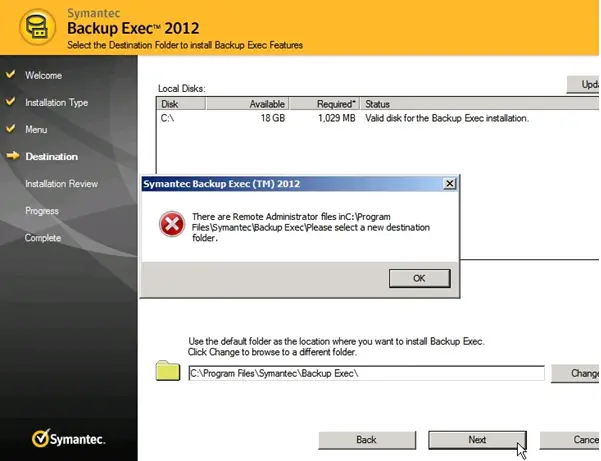This screenshot has height=461, width=601.
Task: Select the Complete step
Action: [x=43, y=238]
